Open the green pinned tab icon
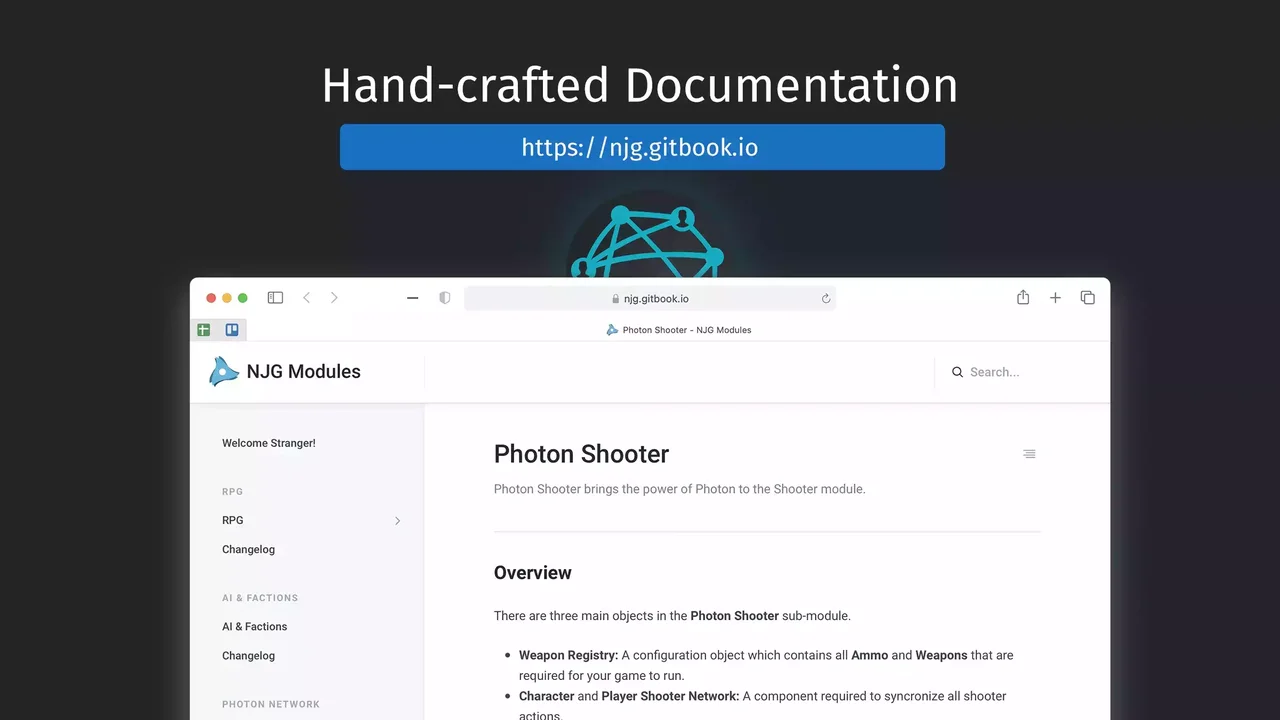1280x720 pixels. tap(204, 330)
